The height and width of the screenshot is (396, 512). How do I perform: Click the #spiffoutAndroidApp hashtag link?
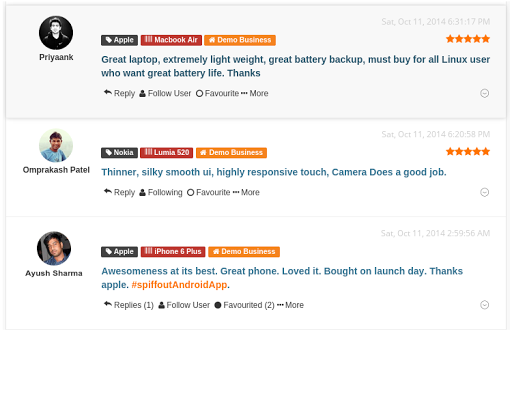click(179, 285)
